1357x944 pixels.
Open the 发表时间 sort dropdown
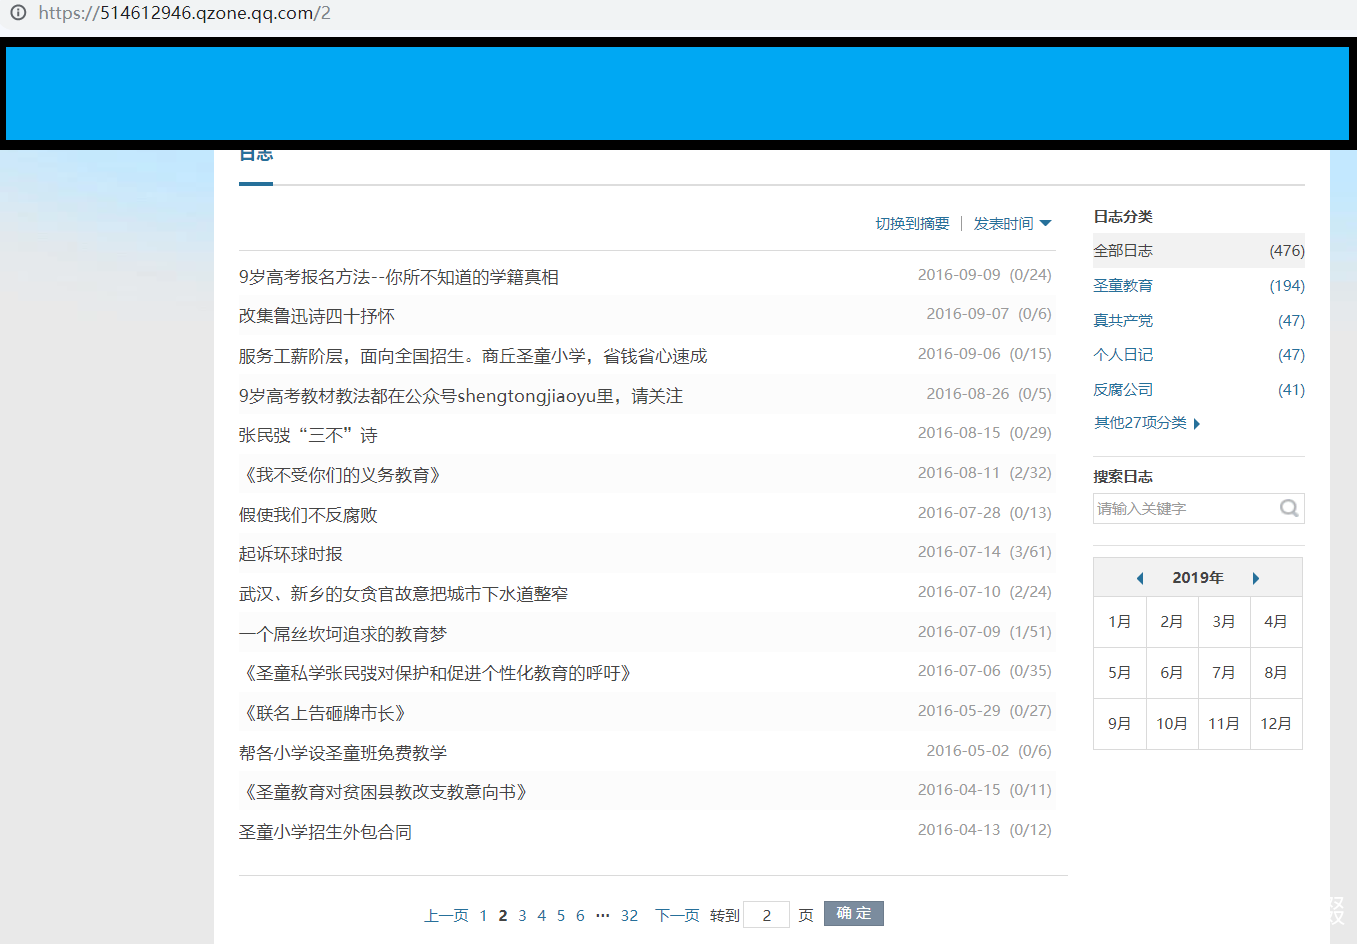pos(1012,223)
